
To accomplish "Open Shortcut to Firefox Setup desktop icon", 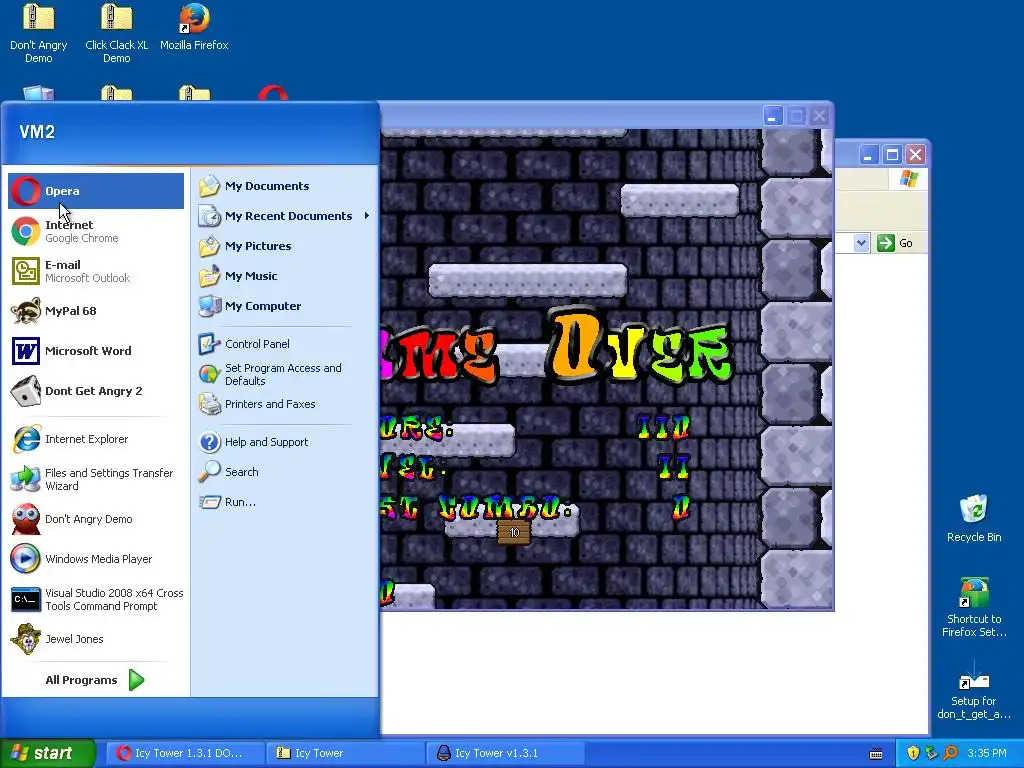I will (x=974, y=607).
